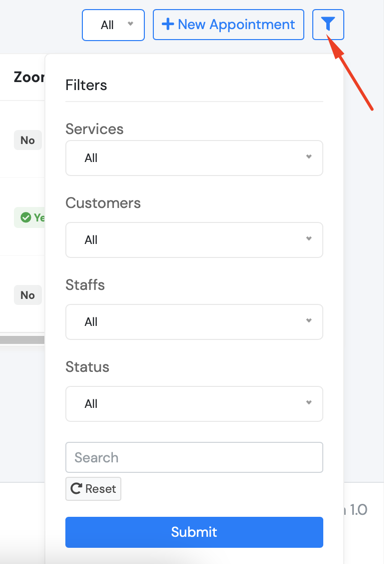Click the Zoom column header
384x564 pixels.
[29, 77]
